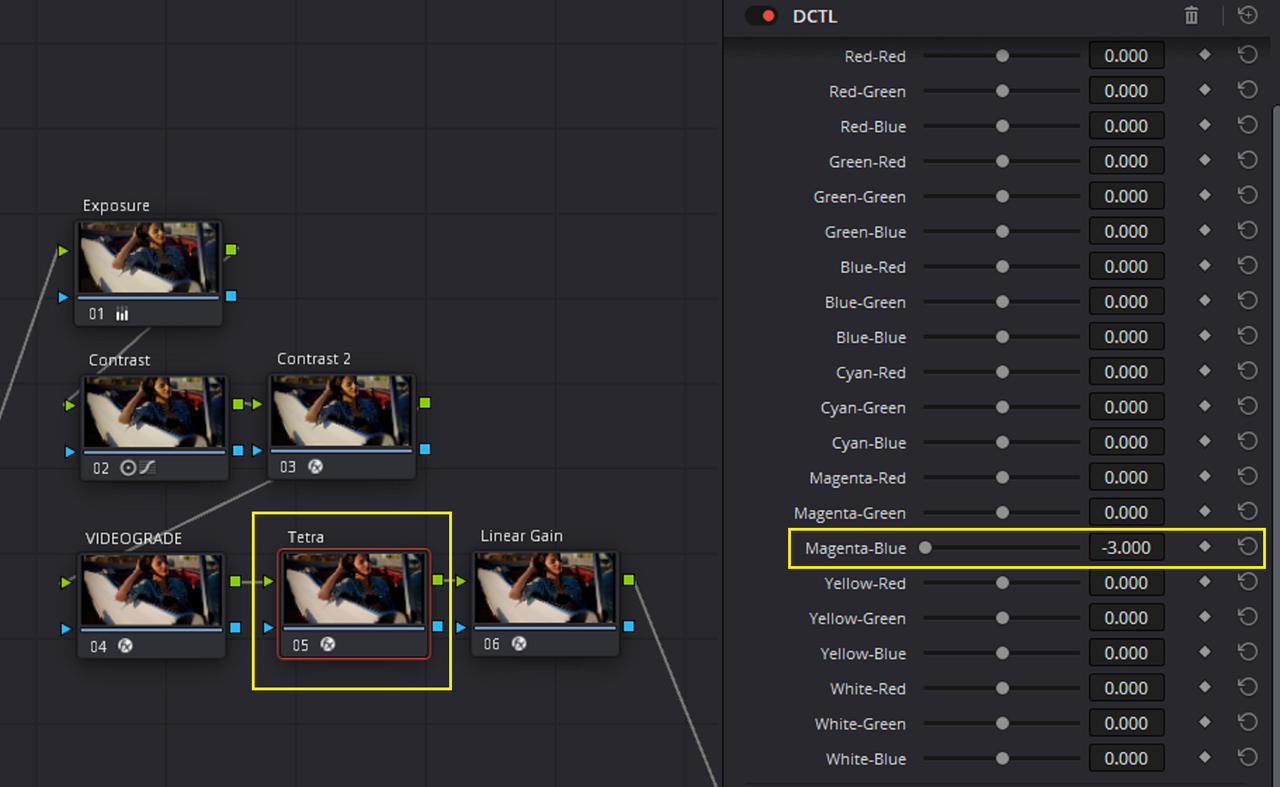Click the Magenta-Blue slider handle

point(925,547)
